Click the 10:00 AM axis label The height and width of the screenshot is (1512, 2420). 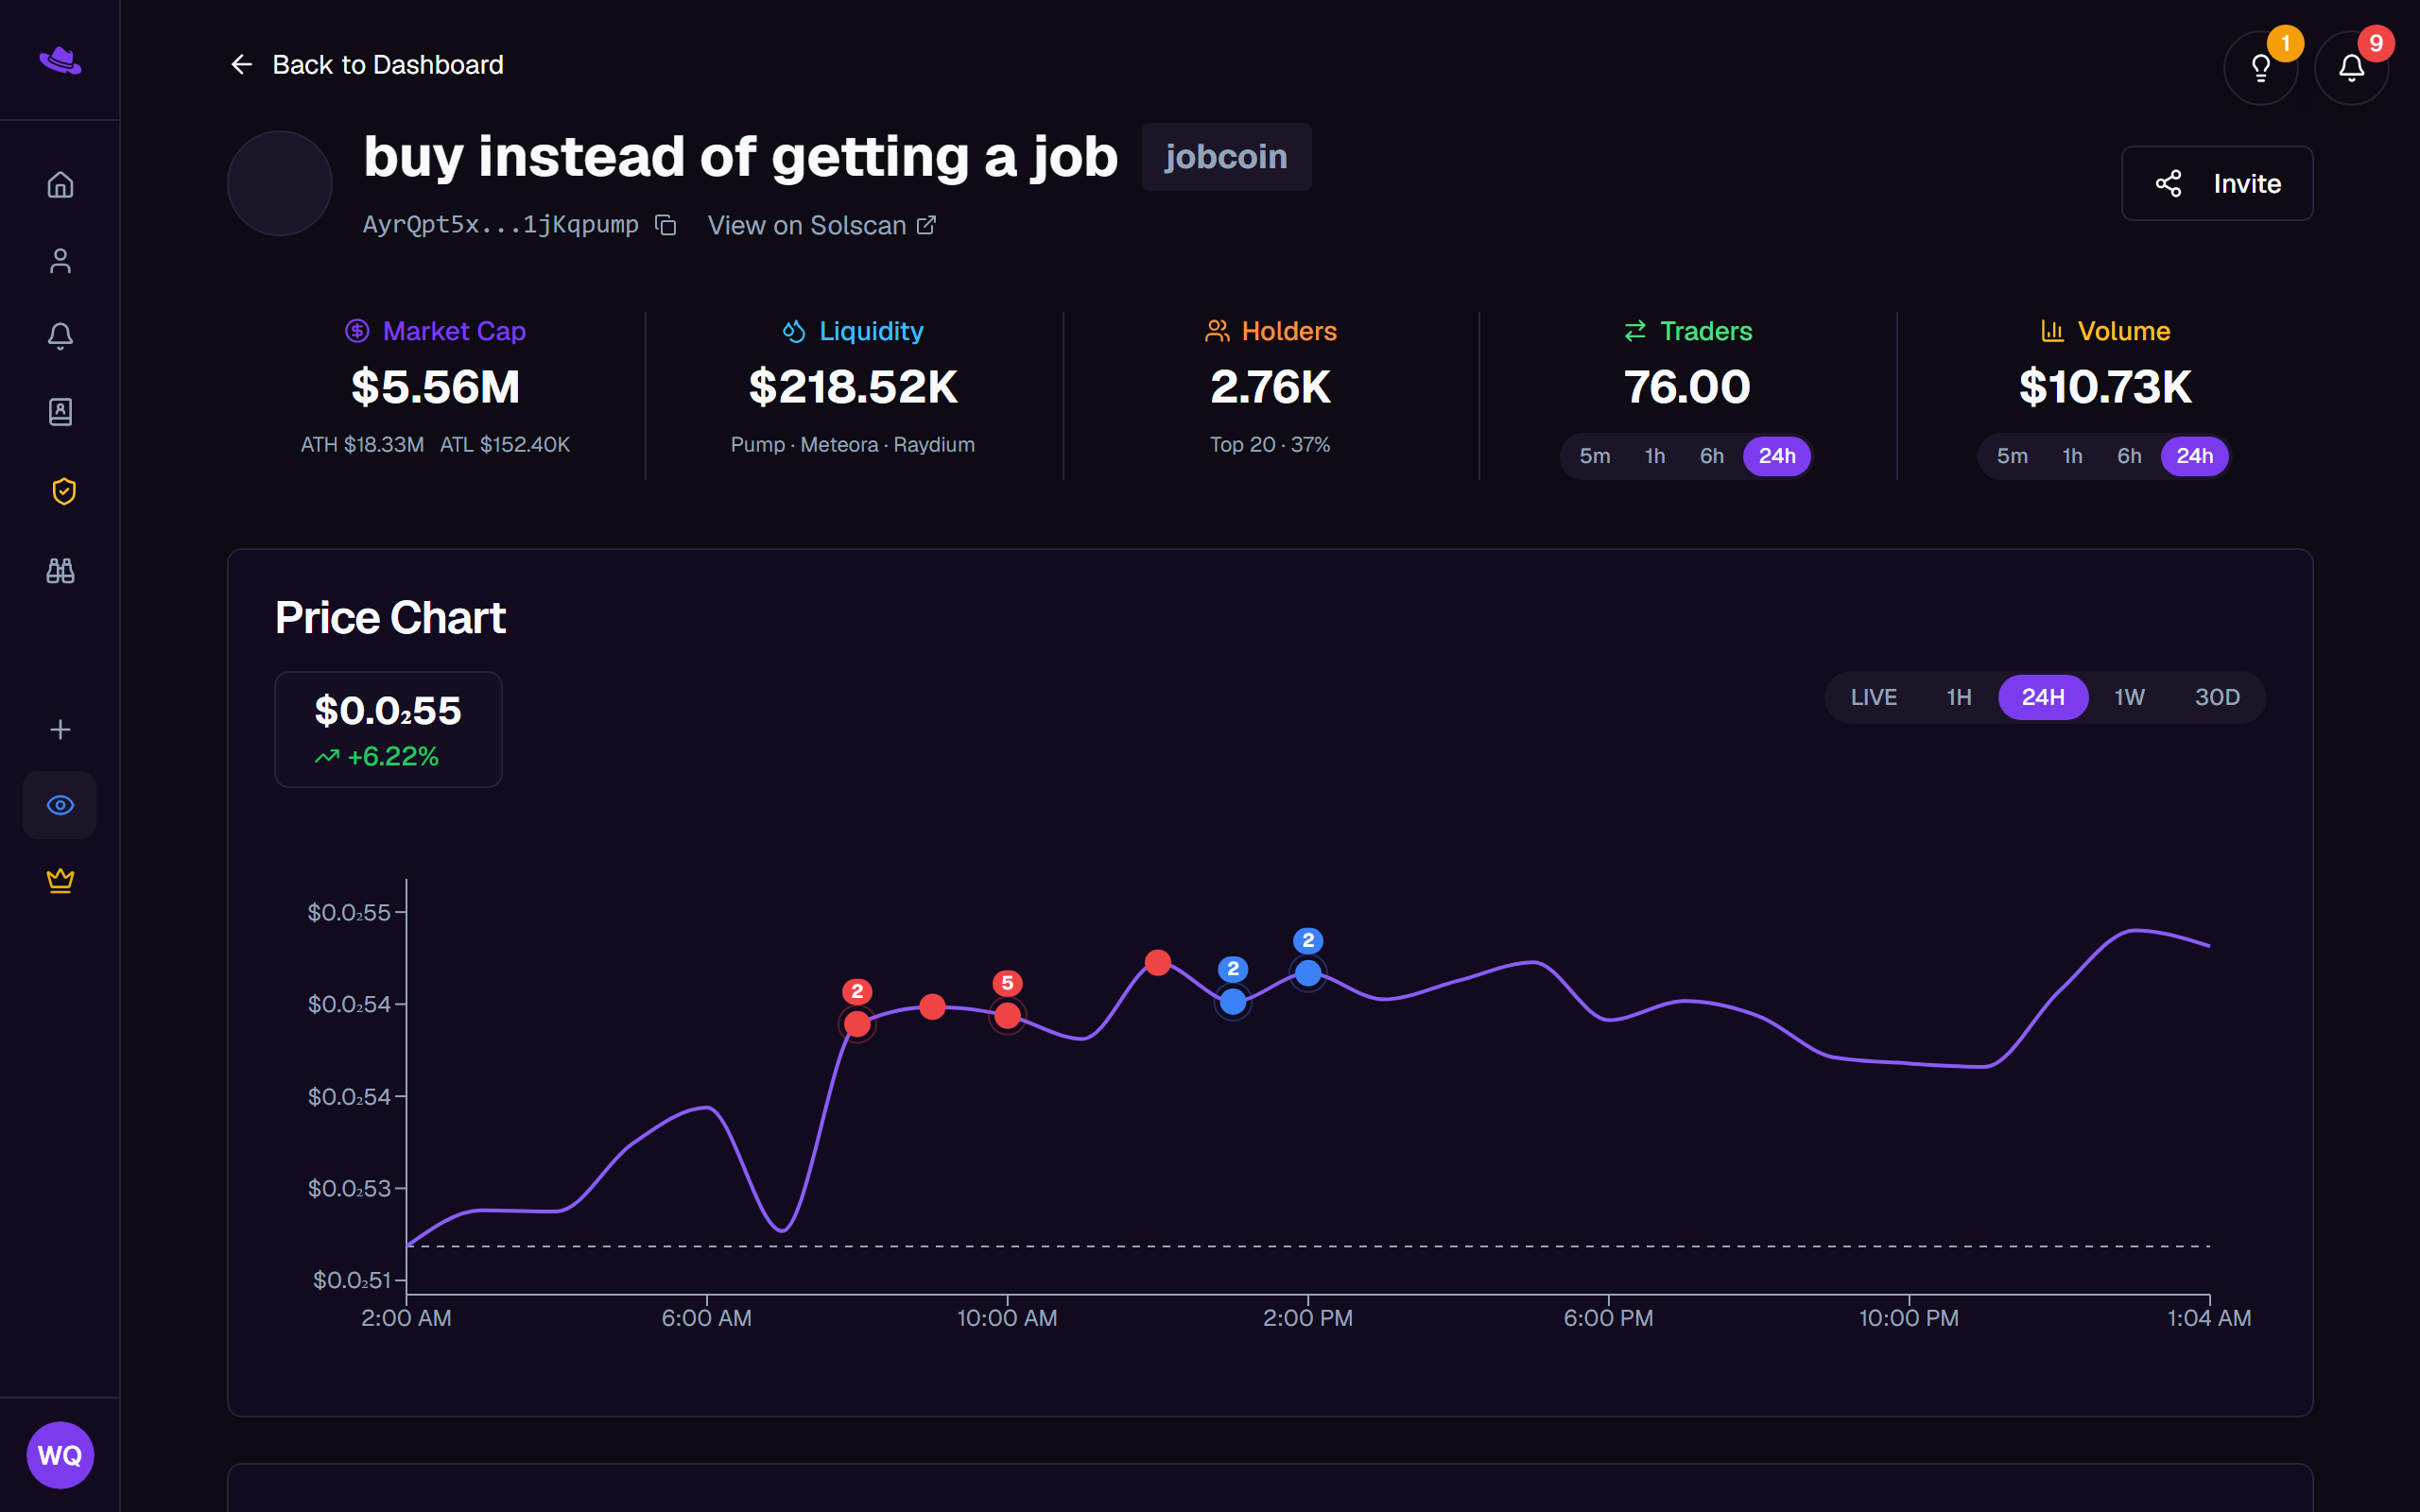coord(1007,1318)
